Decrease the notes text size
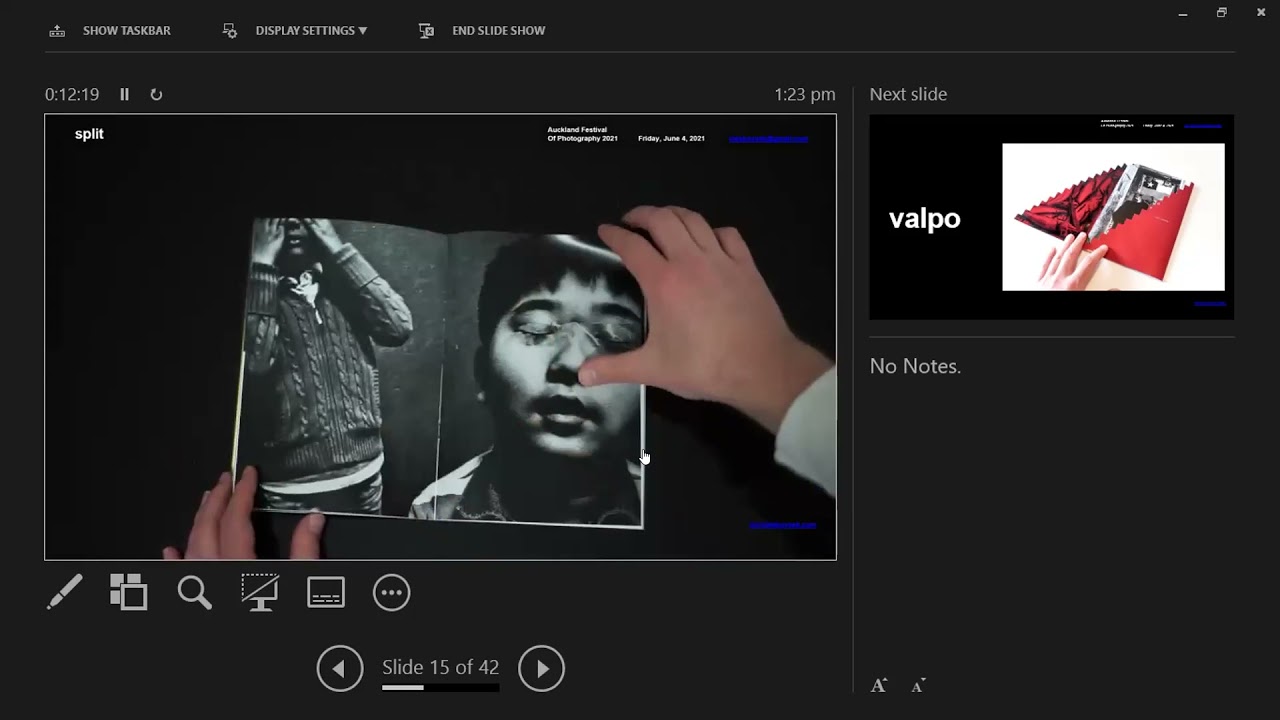 (x=918, y=685)
